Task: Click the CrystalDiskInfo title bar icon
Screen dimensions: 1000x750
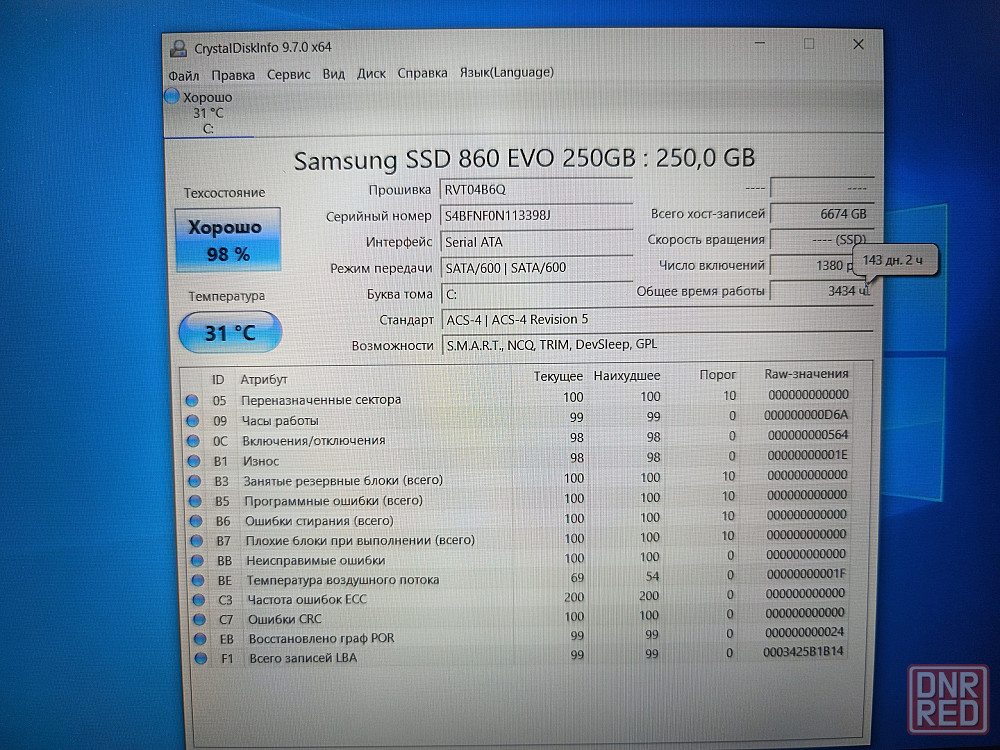Action: [x=179, y=46]
